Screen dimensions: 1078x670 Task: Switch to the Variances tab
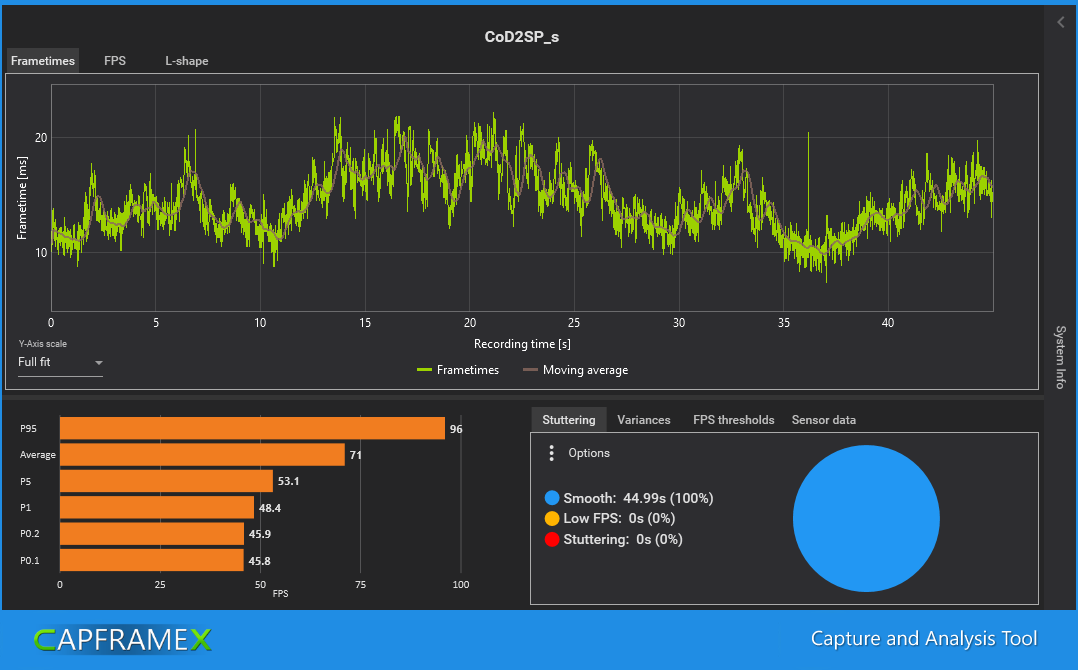click(644, 420)
